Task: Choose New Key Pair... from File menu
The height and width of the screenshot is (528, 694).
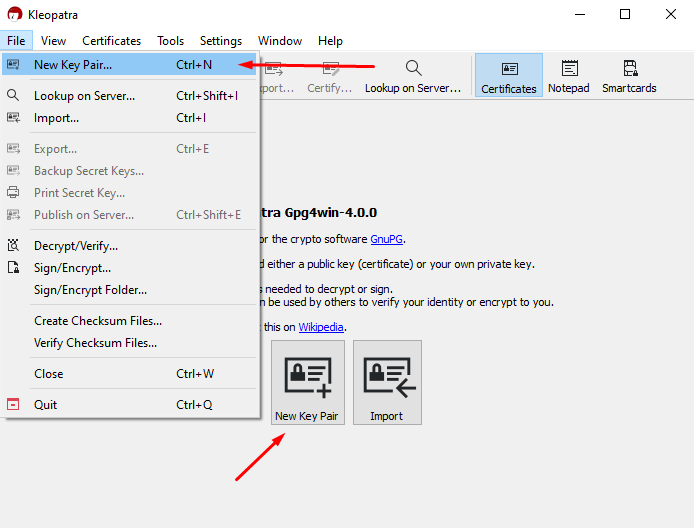Action: (x=129, y=65)
